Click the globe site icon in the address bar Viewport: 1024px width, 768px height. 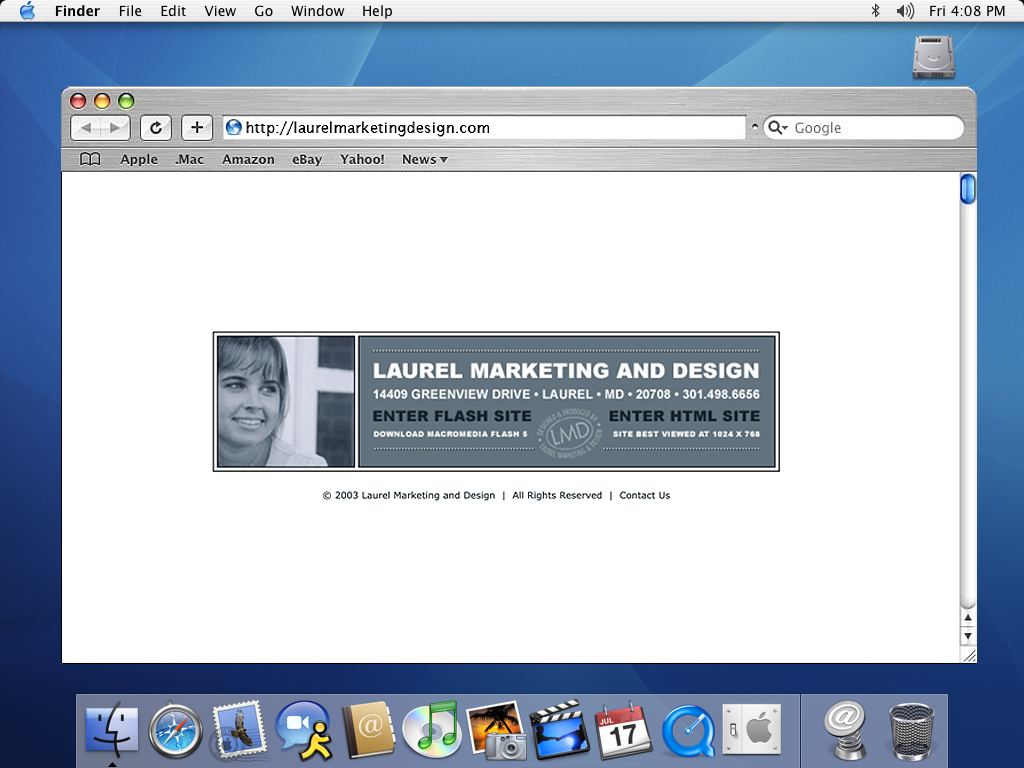(234, 127)
